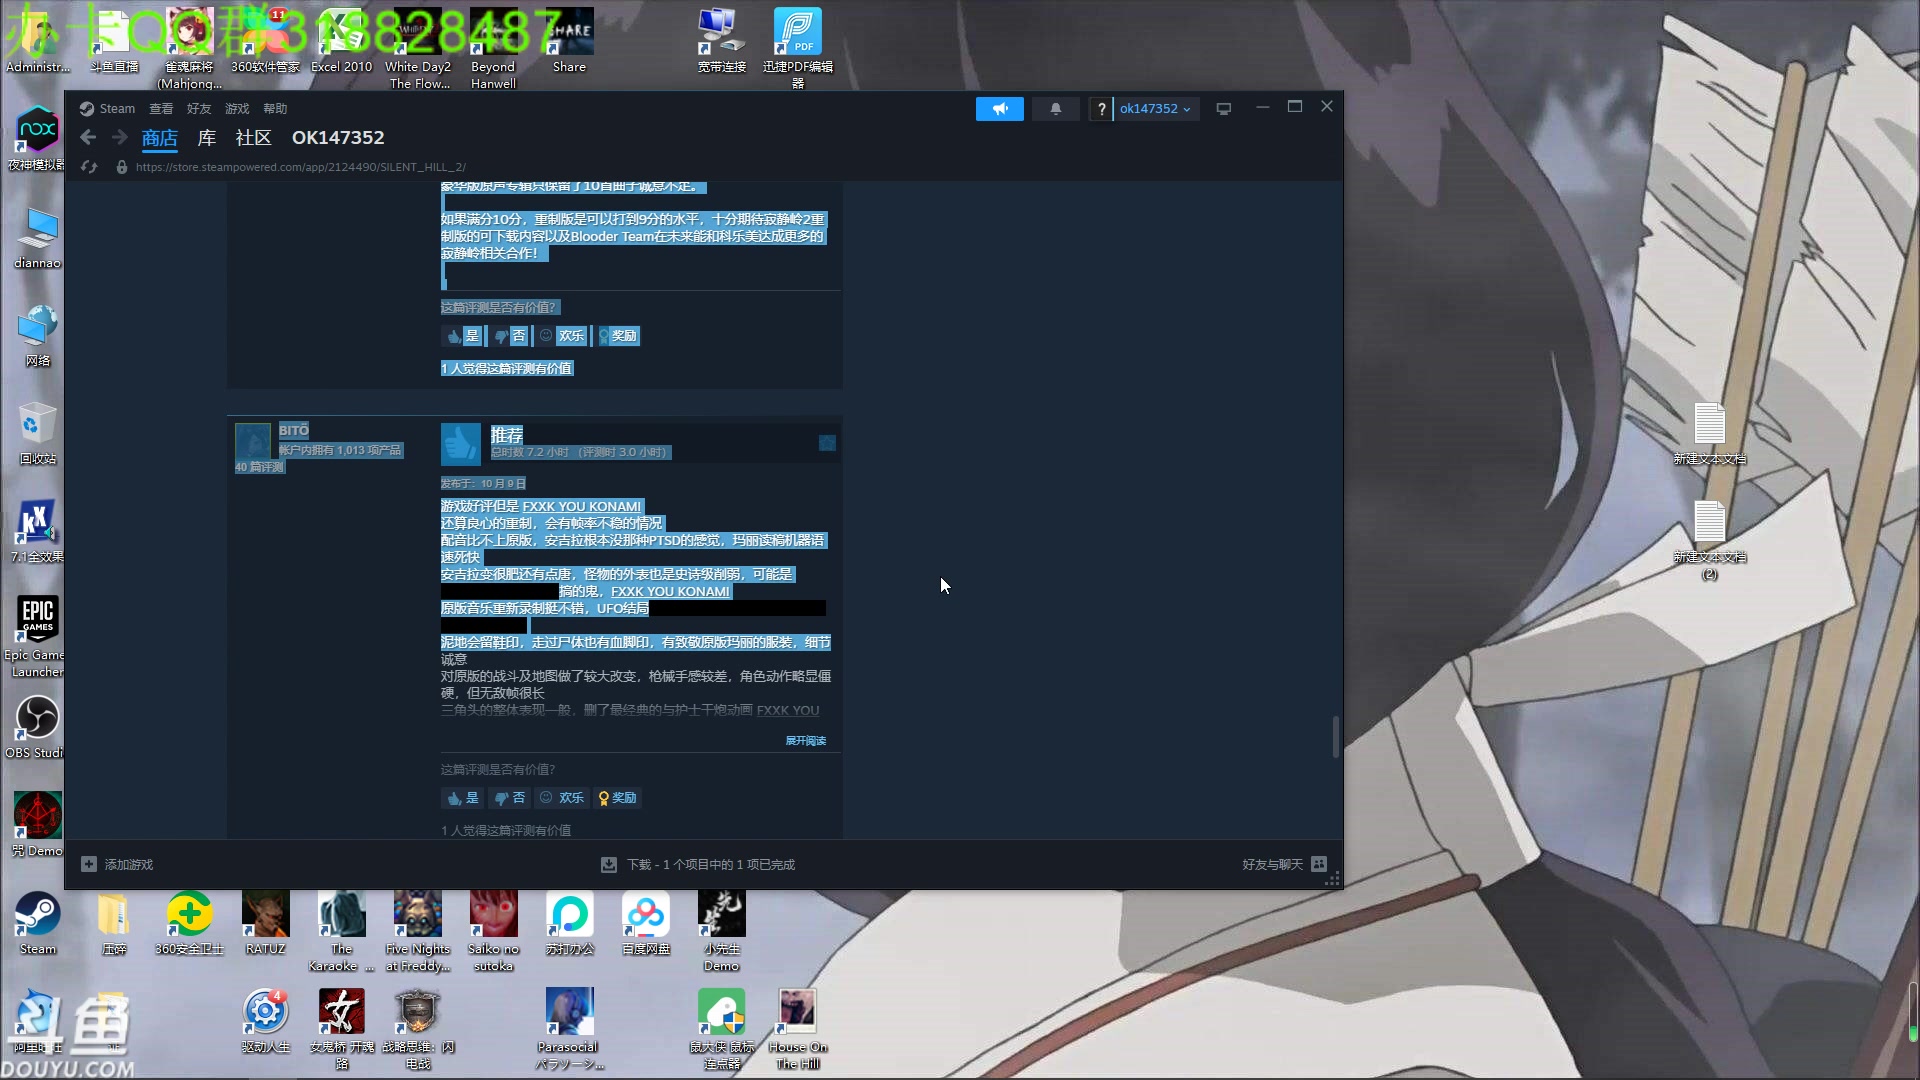
Task: Open the 帮助 menu
Action: [x=275, y=109]
